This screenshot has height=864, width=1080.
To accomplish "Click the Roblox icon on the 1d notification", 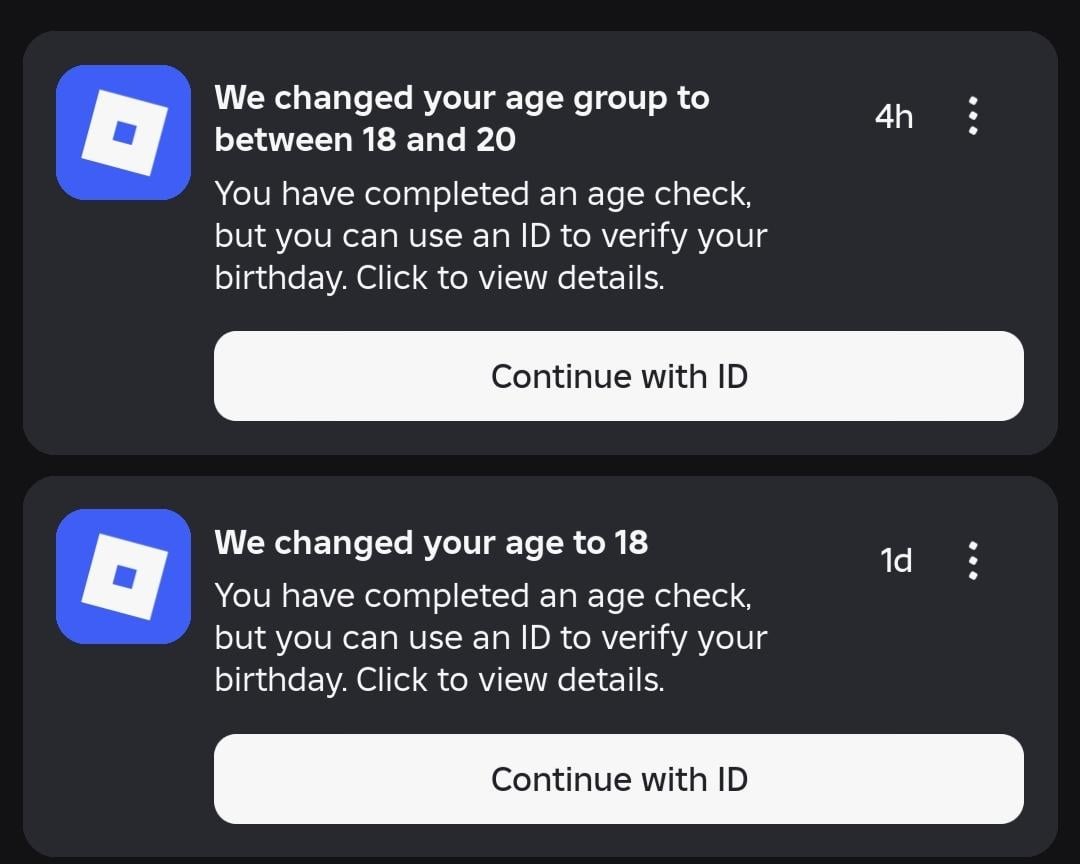I will click(x=123, y=577).
